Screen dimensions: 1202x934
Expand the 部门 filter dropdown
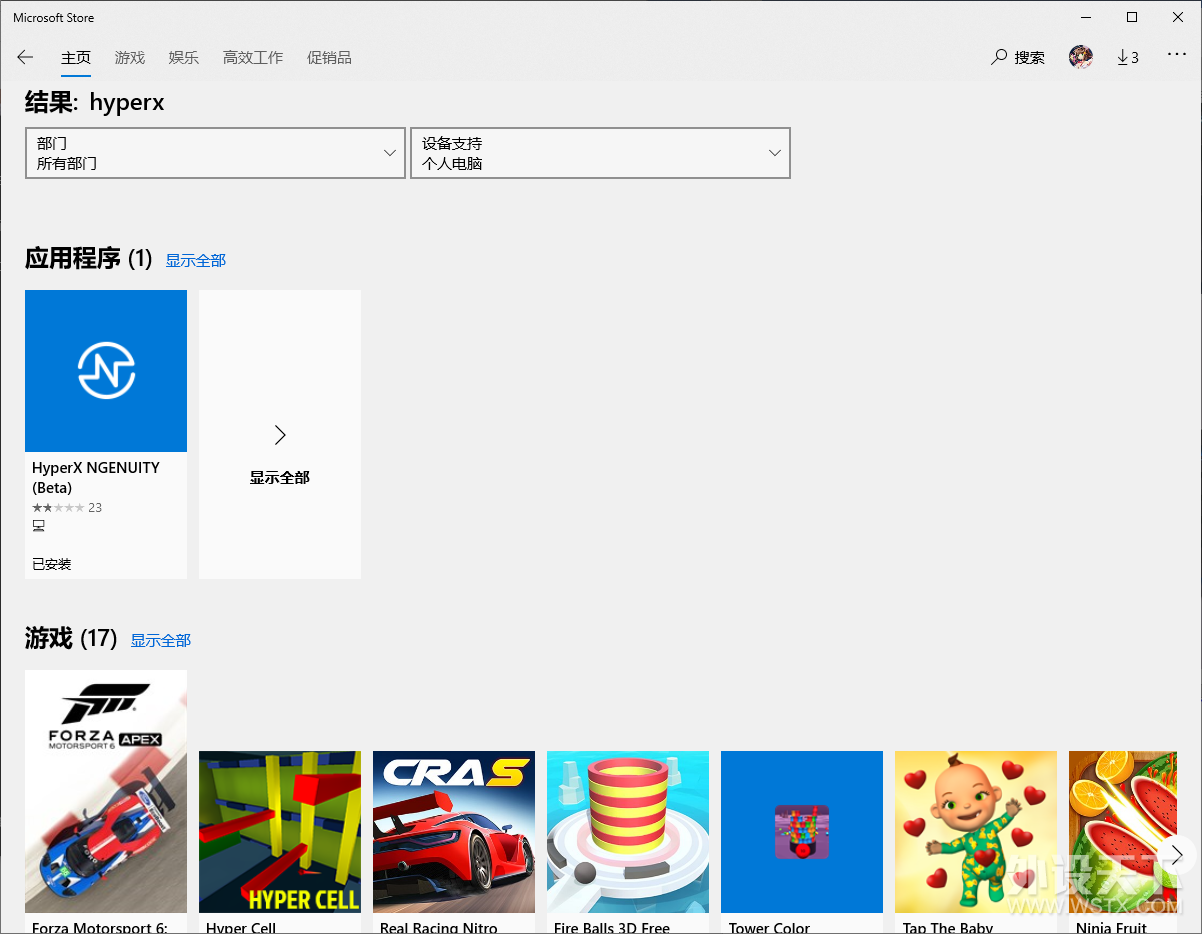click(215, 153)
